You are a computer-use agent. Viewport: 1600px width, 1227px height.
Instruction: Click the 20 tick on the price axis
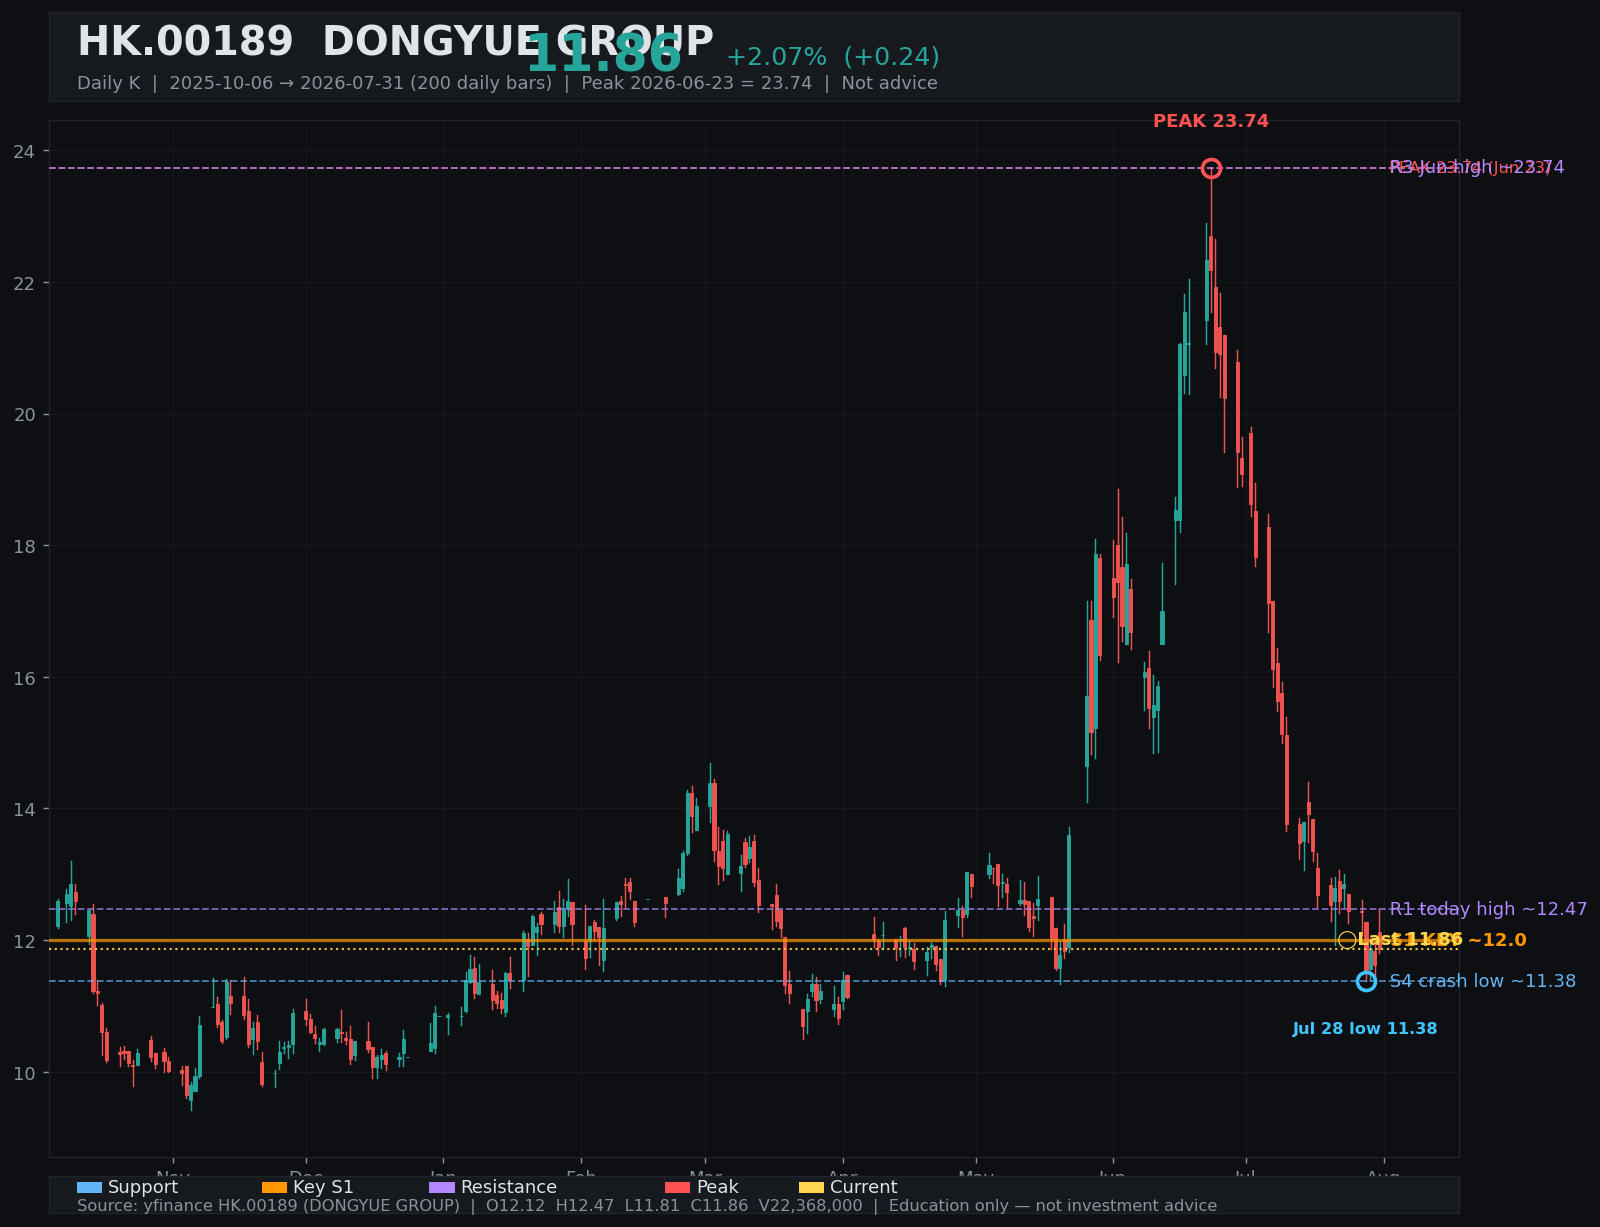click(24, 414)
